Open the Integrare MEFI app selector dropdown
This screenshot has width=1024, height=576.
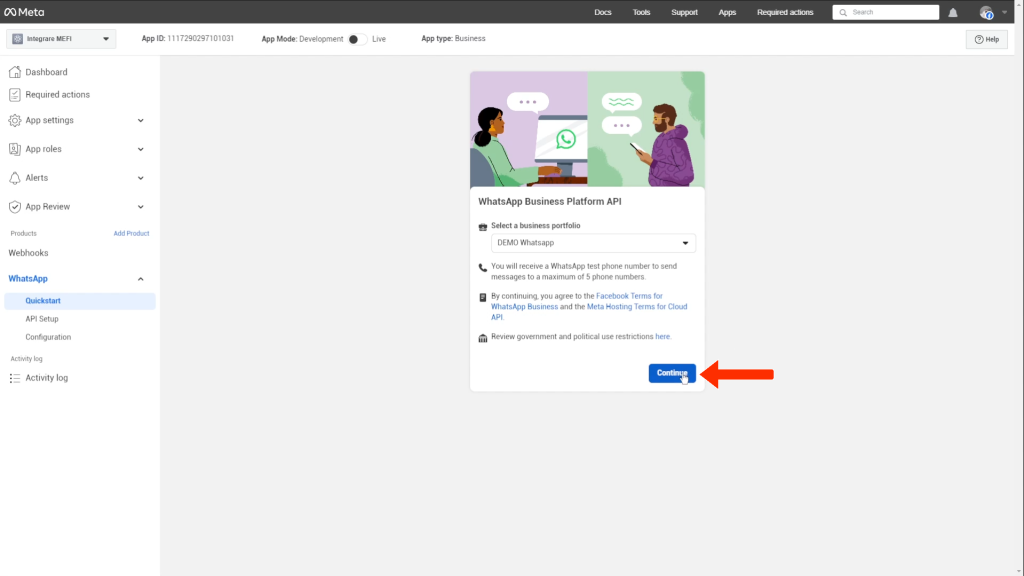(x=61, y=39)
